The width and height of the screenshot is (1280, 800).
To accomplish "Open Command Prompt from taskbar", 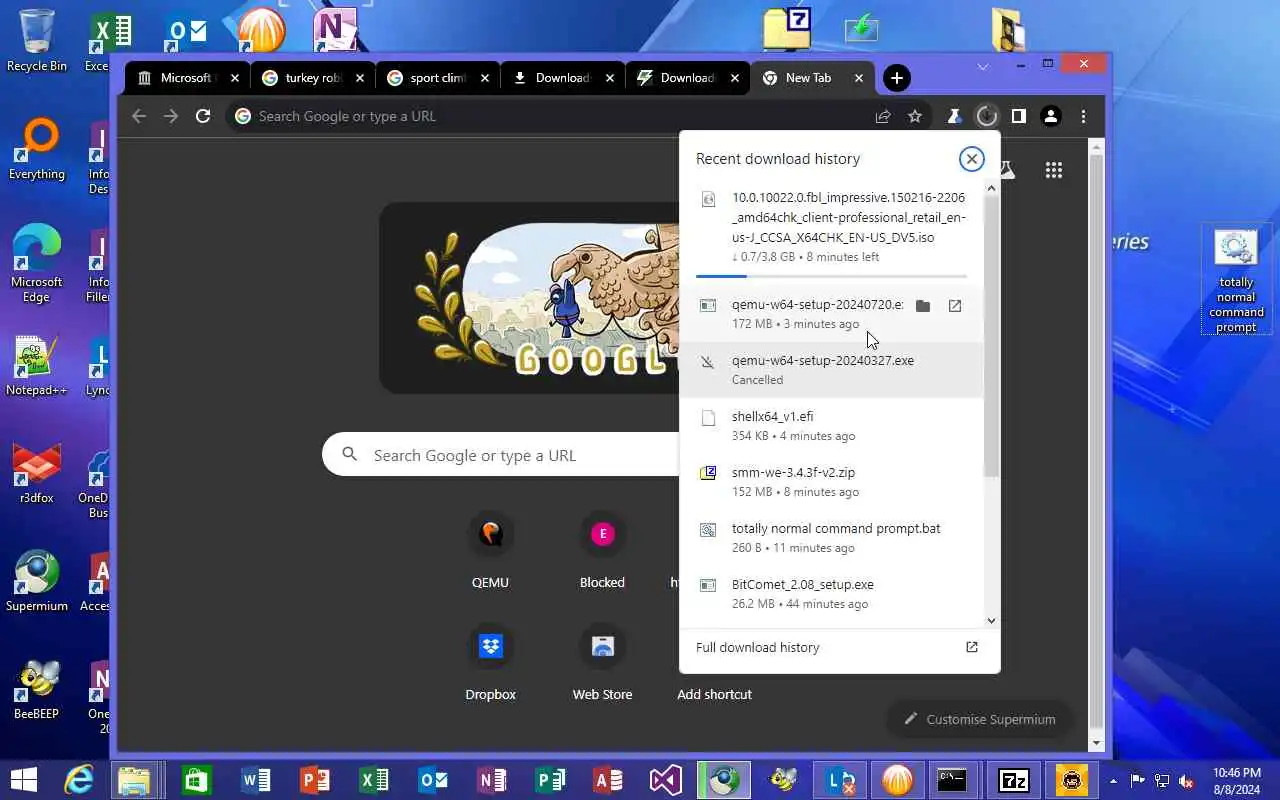I will (x=952, y=780).
